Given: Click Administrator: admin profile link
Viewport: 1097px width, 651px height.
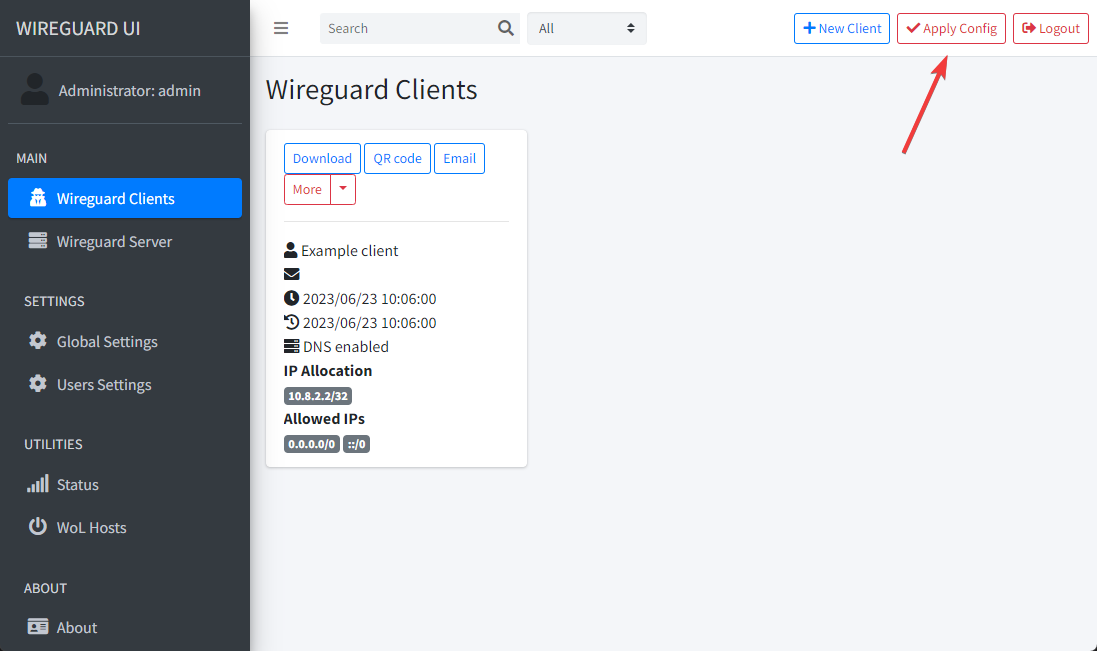Looking at the screenshot, I should tap(129, 90).
